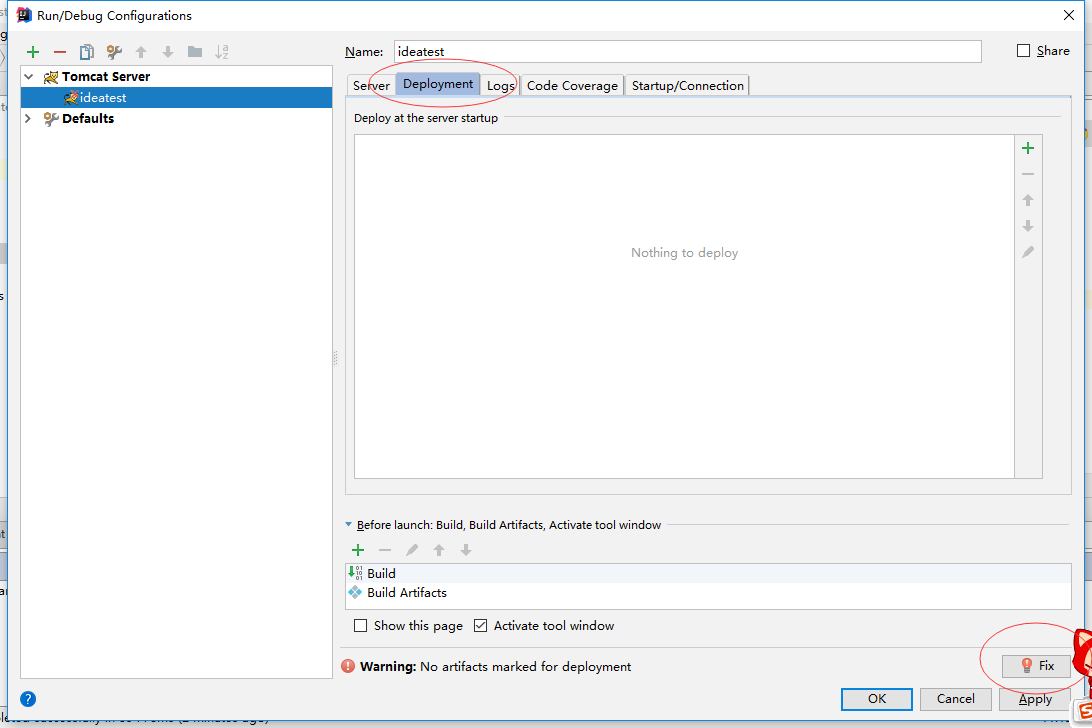
Task: Remove selected configuration with red minus
Action: tap(60, 52)
